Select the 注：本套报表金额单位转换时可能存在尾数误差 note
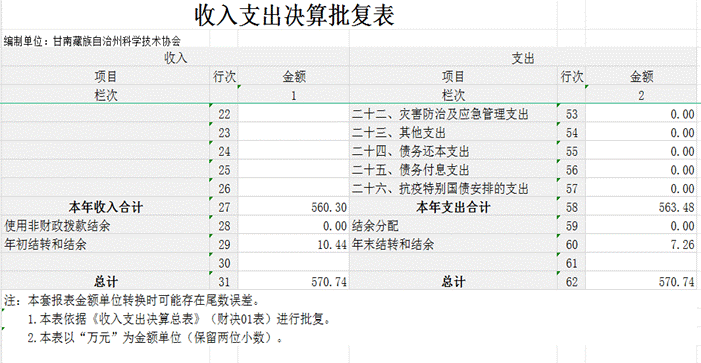 pyautogui.click(x=131, y=299)
